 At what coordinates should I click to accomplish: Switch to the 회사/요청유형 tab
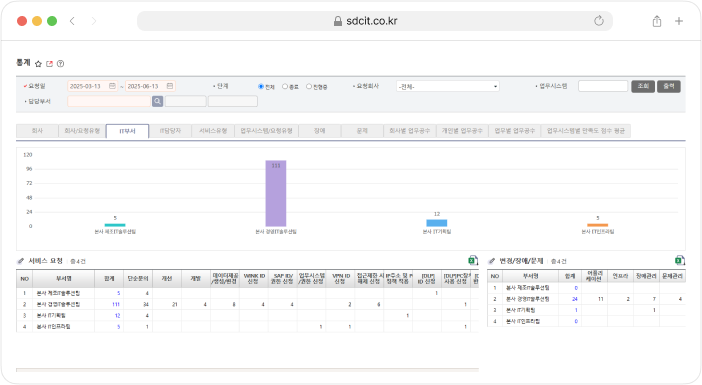[x=82, y=131]
